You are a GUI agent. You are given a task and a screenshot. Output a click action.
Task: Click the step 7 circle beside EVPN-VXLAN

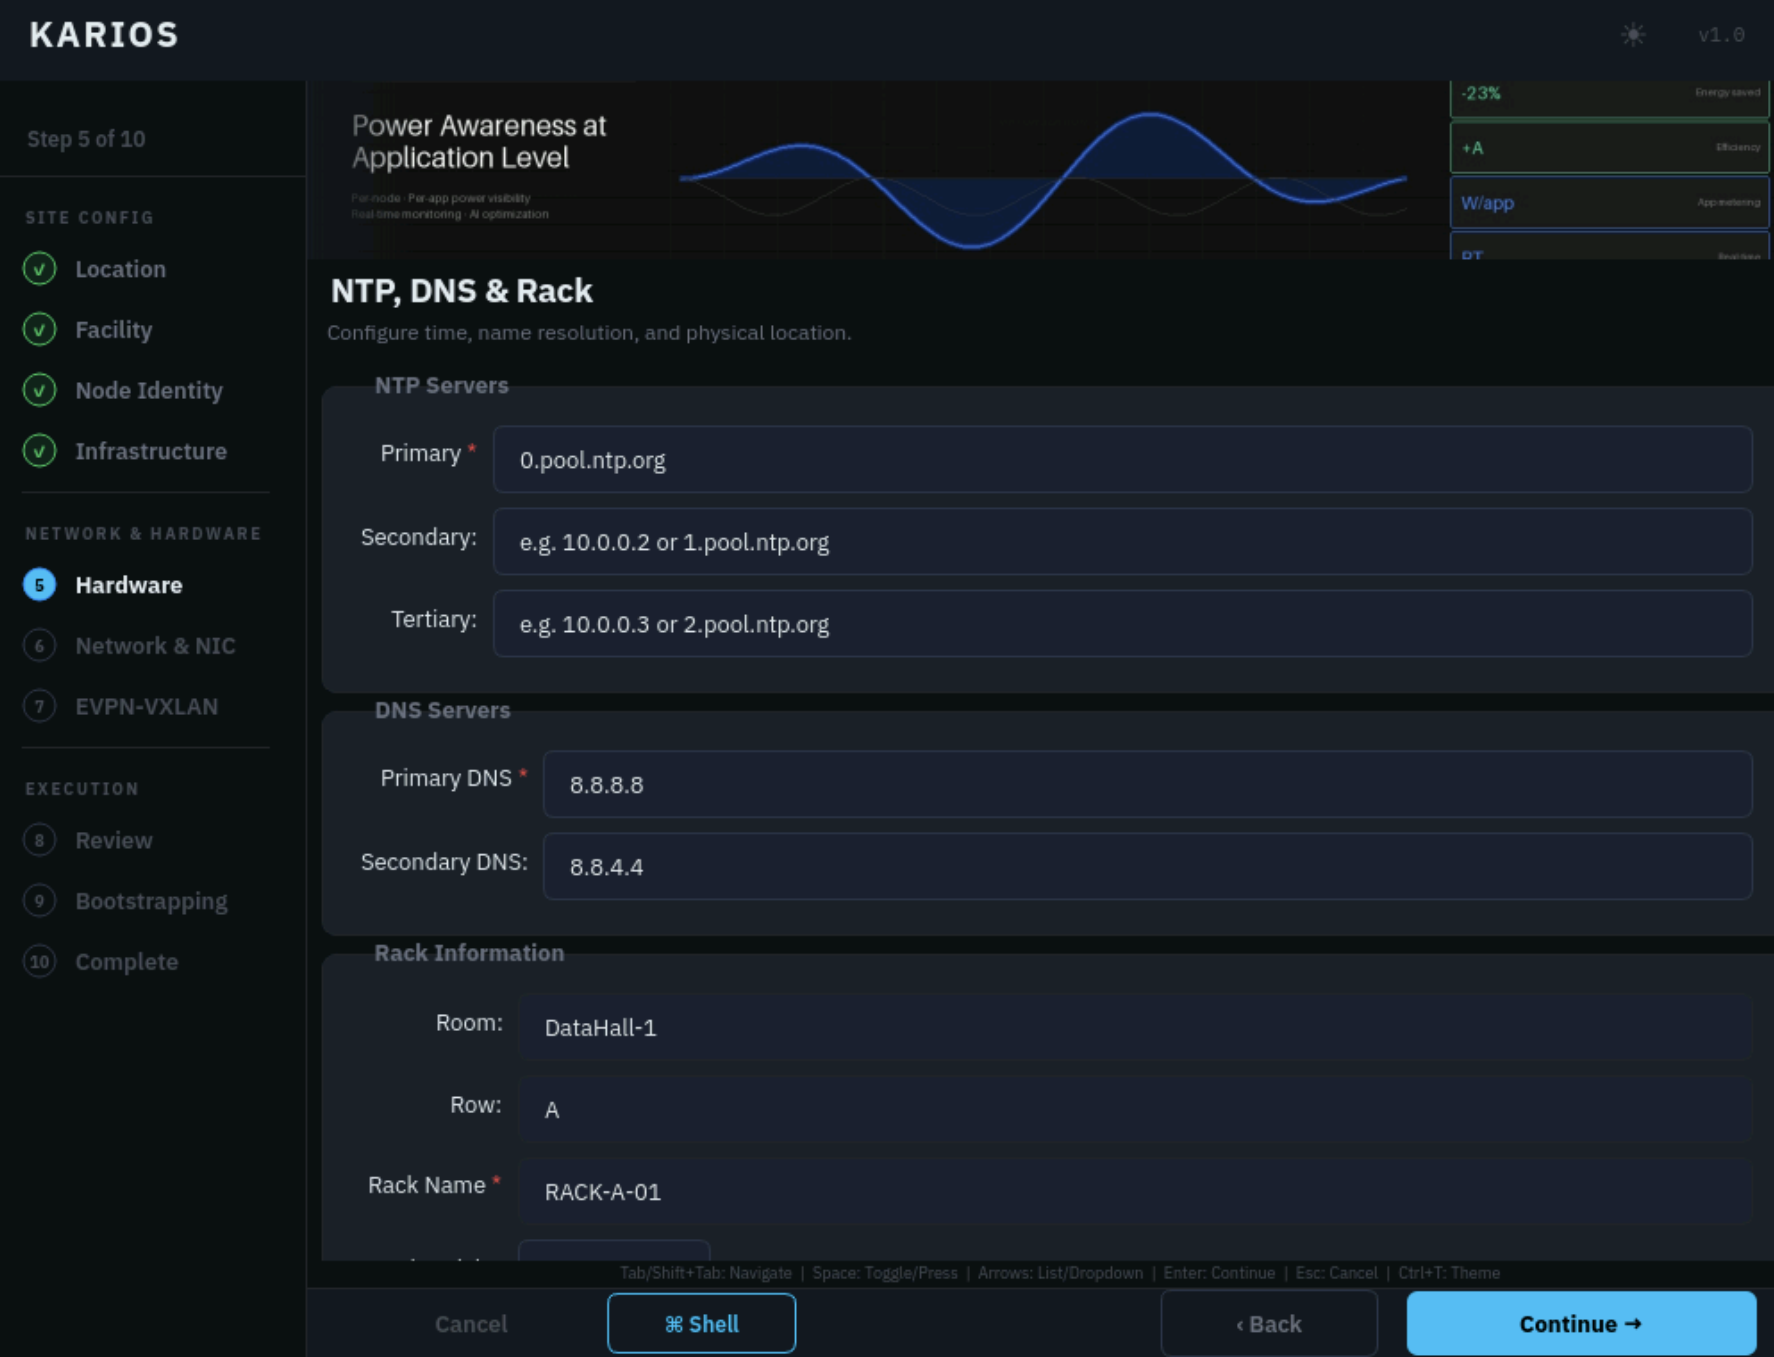(39, 707)
